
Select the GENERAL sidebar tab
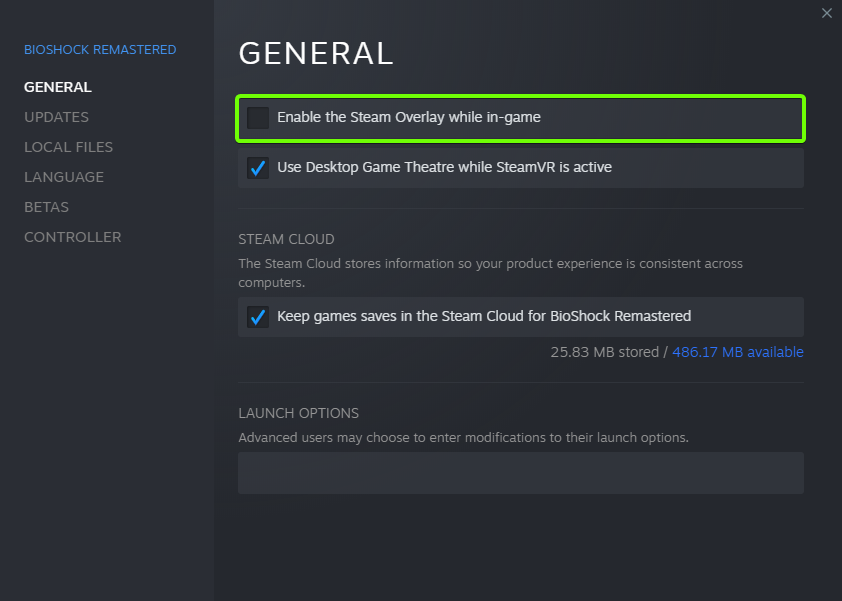coord(58,87)
